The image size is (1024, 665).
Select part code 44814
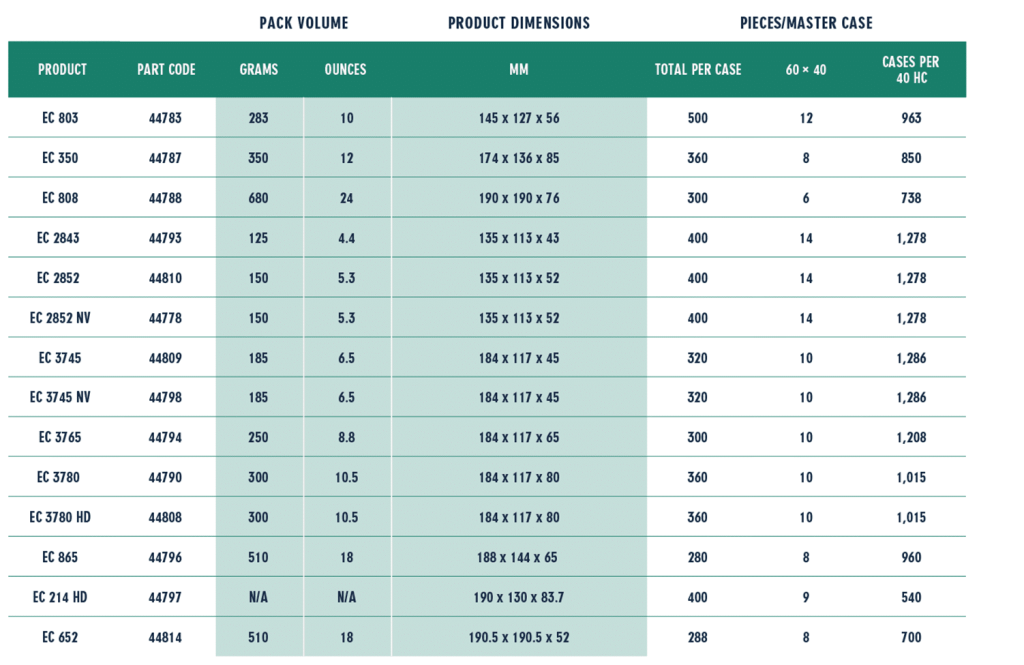click(166, 637)
